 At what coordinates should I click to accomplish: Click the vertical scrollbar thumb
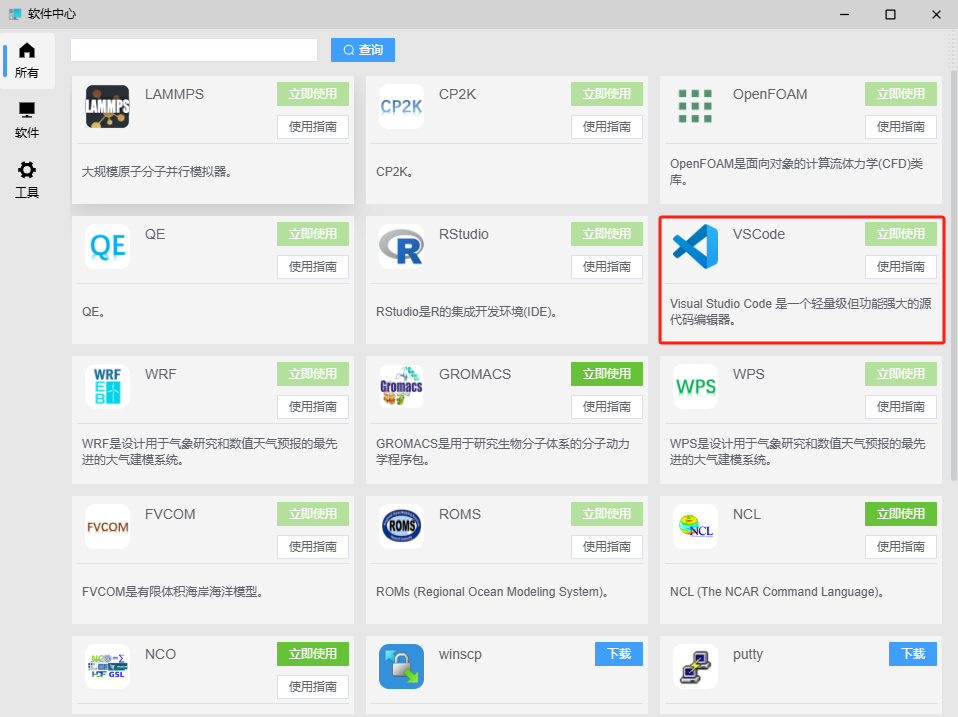pos(954,275)
